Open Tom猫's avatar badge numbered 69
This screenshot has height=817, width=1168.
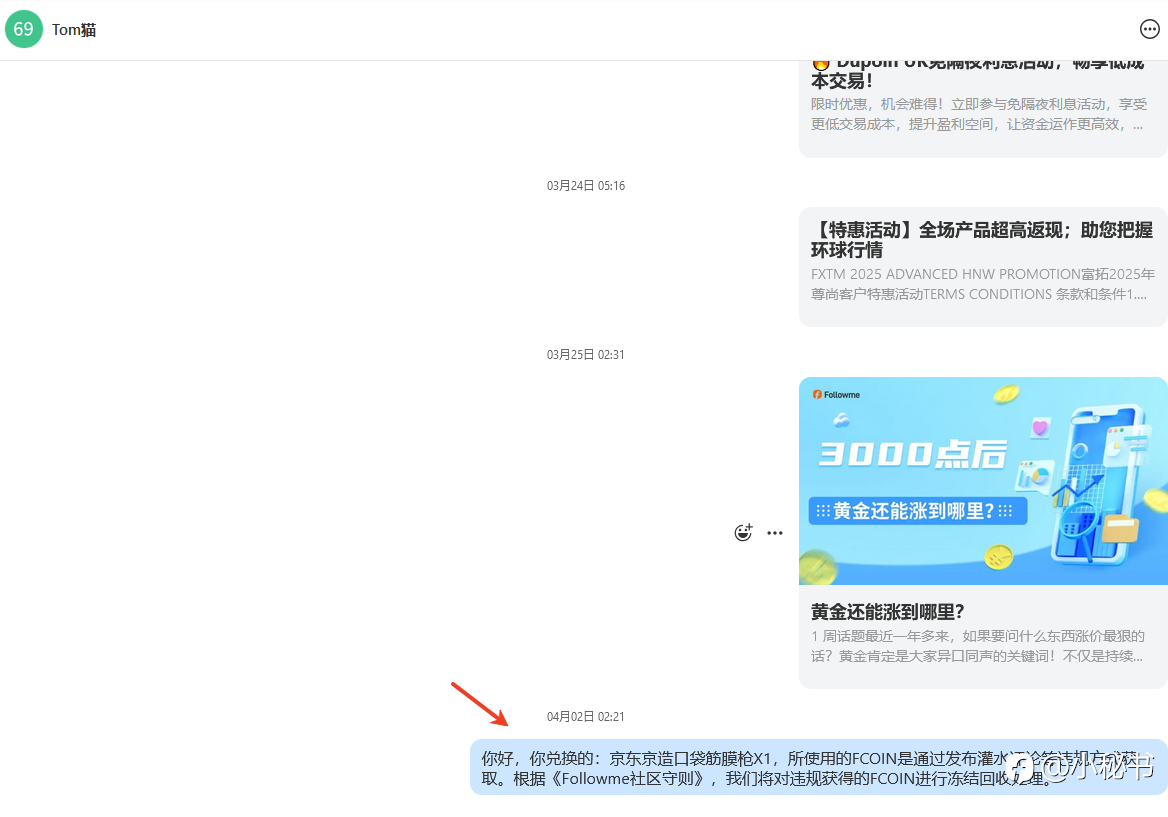click(x=24, y=29)
